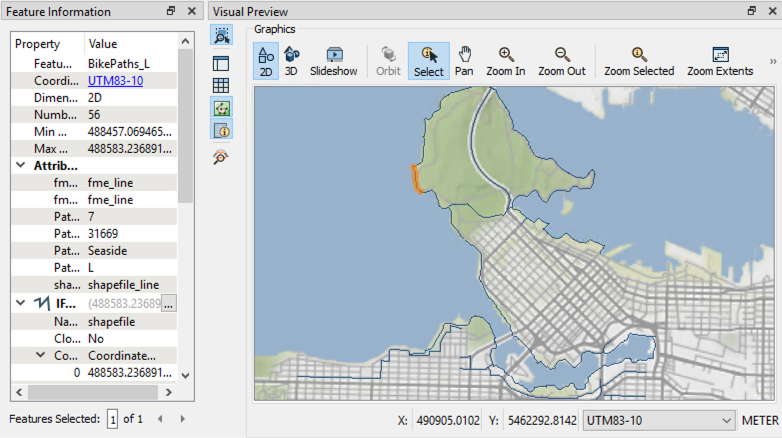Select the attribute row with value L
This screenshot has height=438, width=782.
94,268
